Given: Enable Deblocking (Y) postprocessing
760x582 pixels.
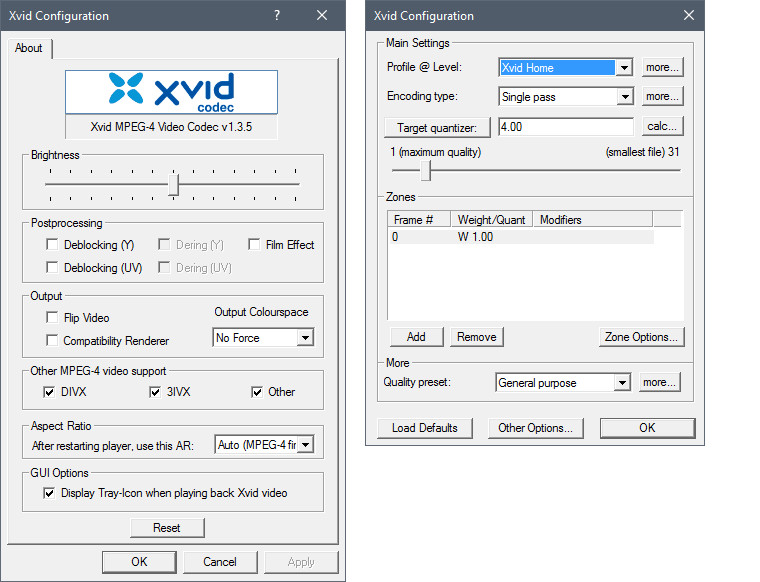Looking at the screenshot, I should [x=52, y=244].
